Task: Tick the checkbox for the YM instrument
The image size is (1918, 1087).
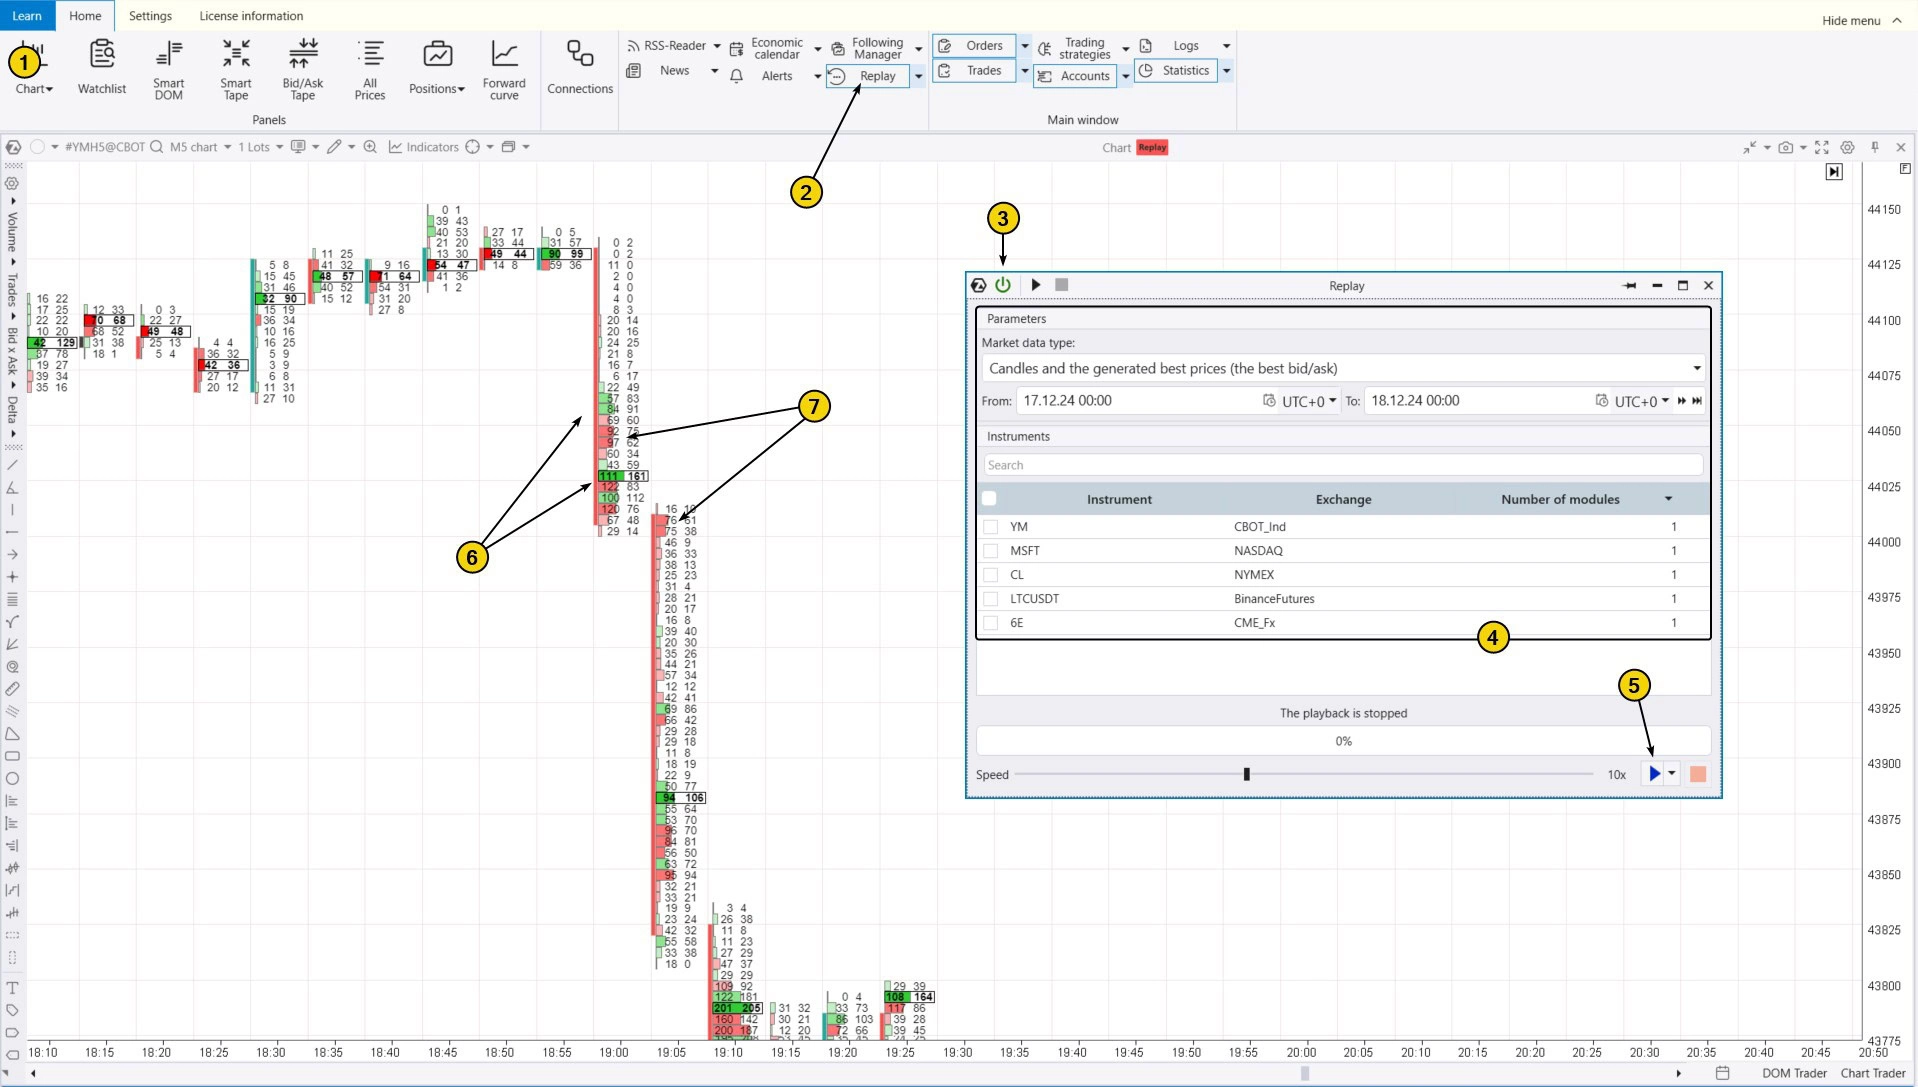Action: point(990,527)
